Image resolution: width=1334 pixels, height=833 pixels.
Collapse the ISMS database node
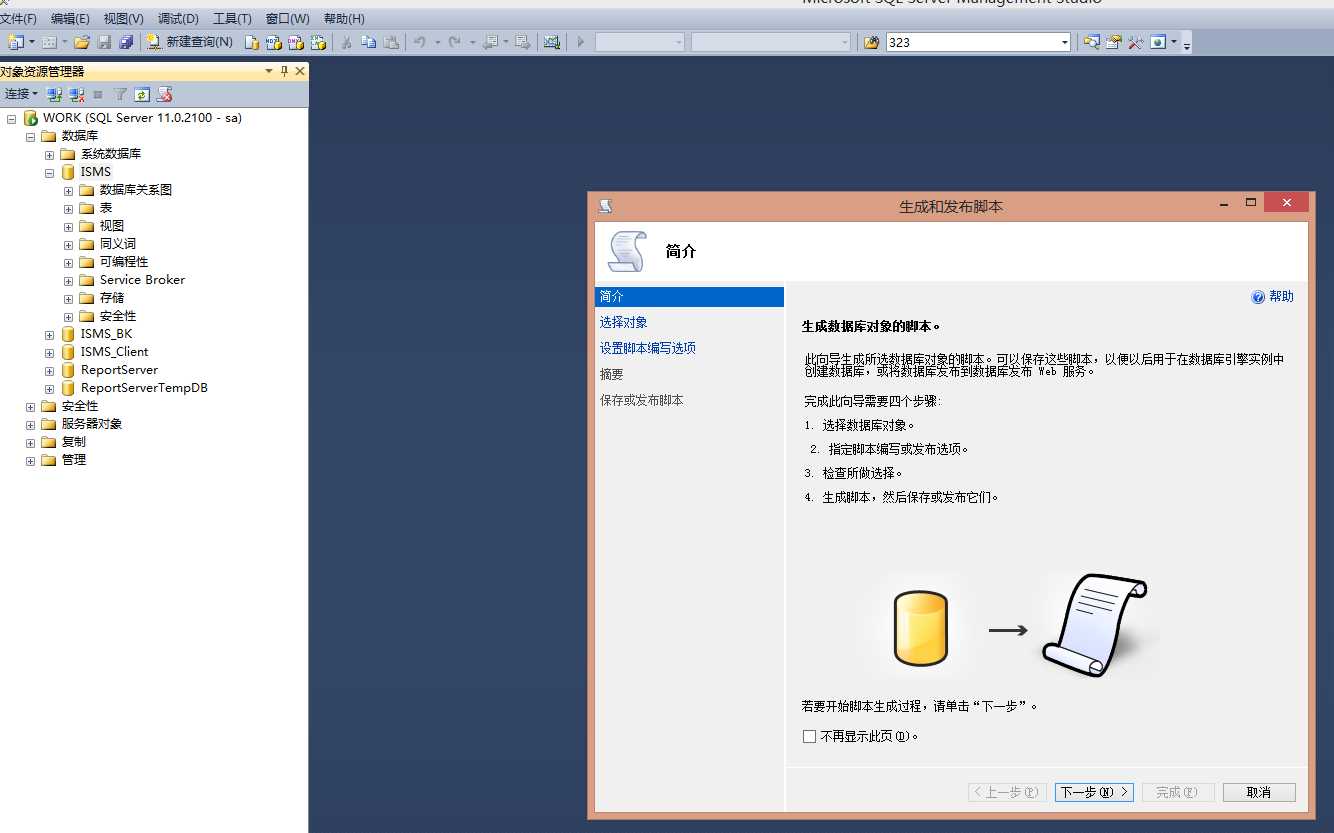coord(49,172)
